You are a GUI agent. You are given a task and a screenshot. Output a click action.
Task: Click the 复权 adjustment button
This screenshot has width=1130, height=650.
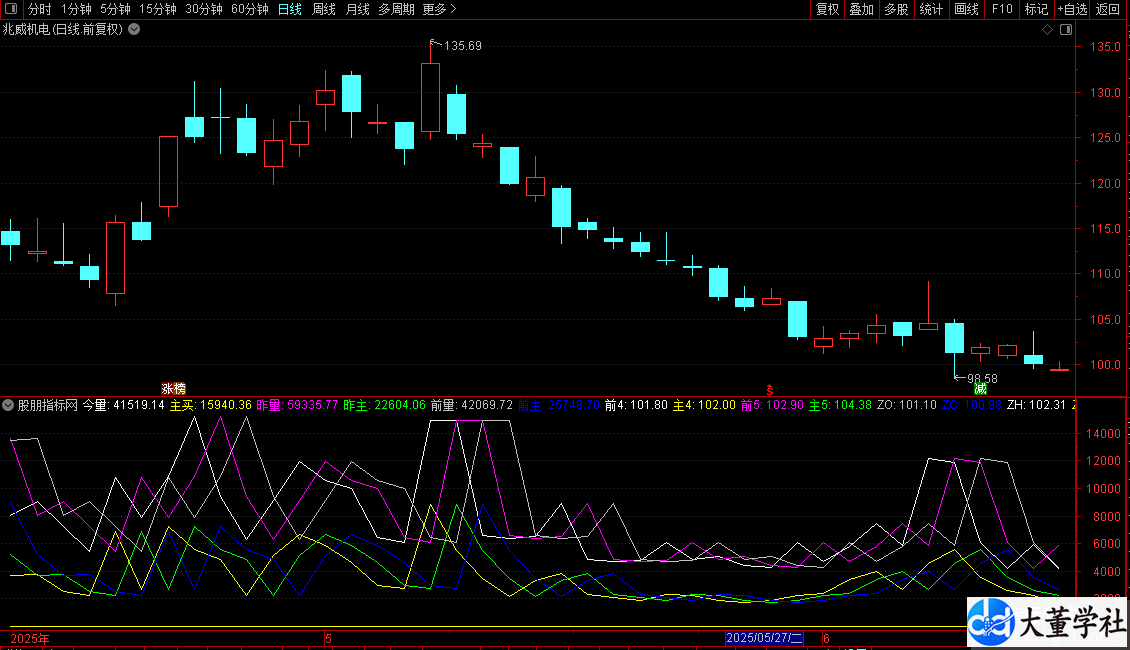[828, 9]
